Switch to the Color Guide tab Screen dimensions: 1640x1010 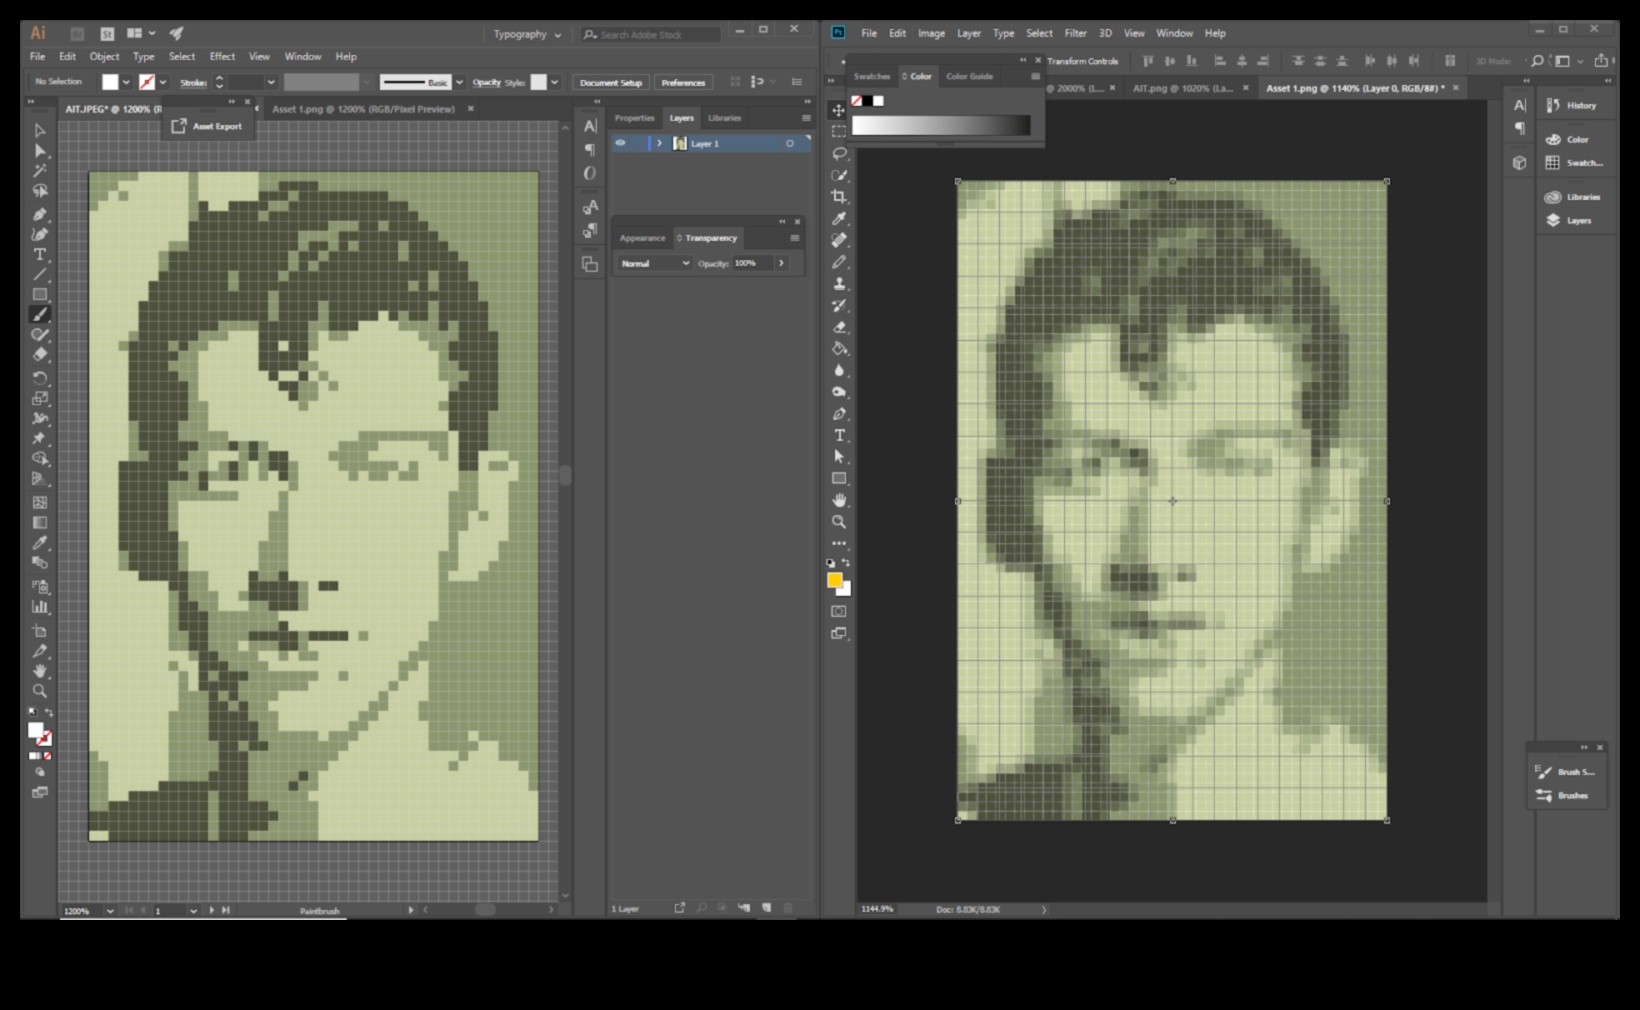click(x=968, y=76)
